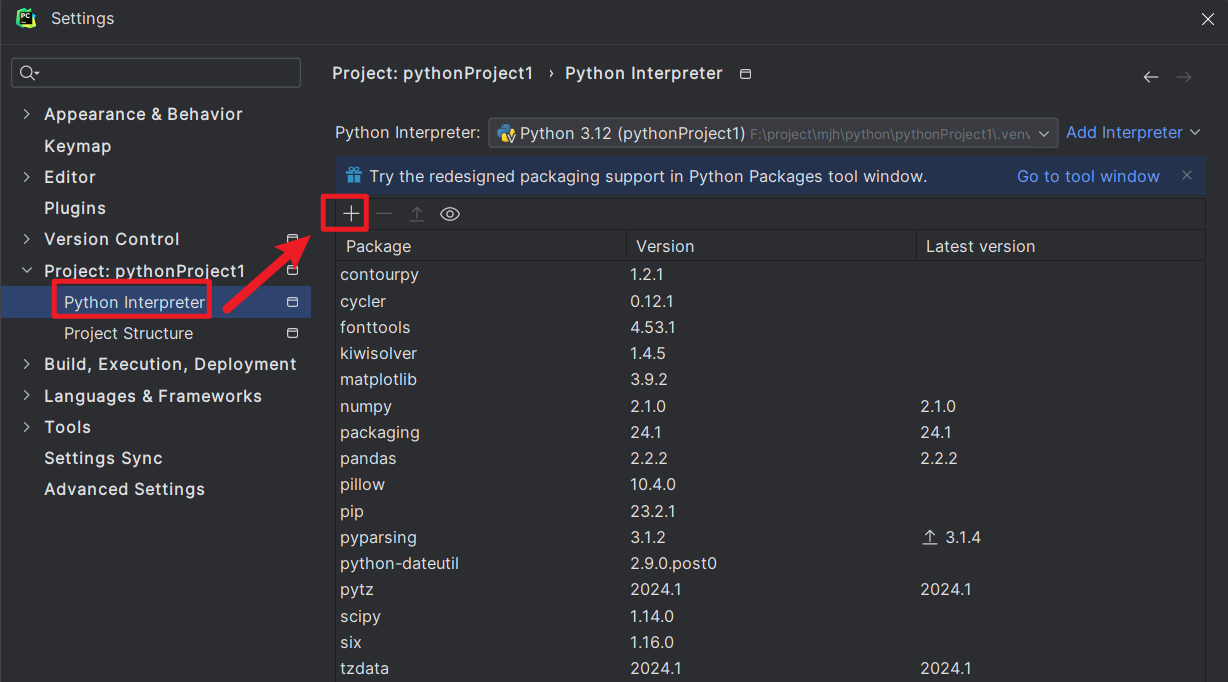This screenshot has width=1228, height=682.
Task: Select the python-dateutil package row
Action: pos(770,563)
